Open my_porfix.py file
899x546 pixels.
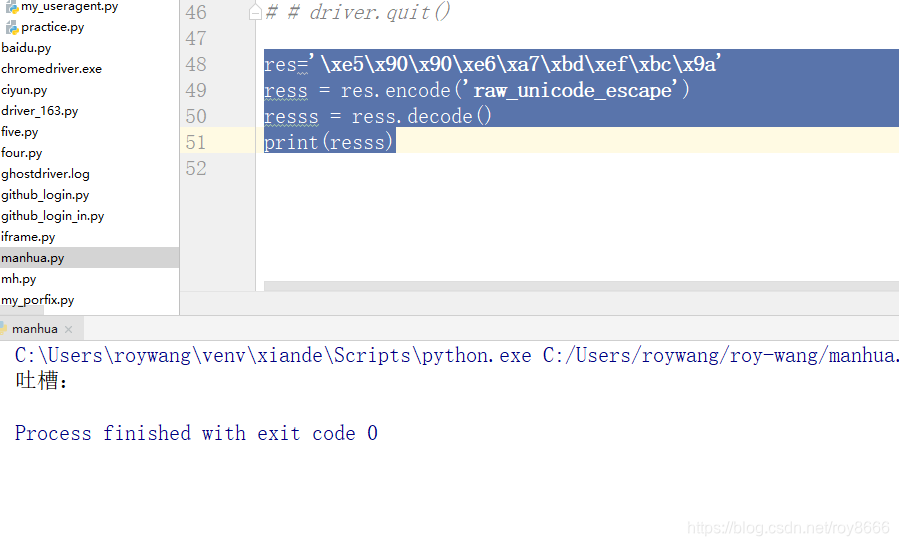pyautogui.click(x=38, y=300)
